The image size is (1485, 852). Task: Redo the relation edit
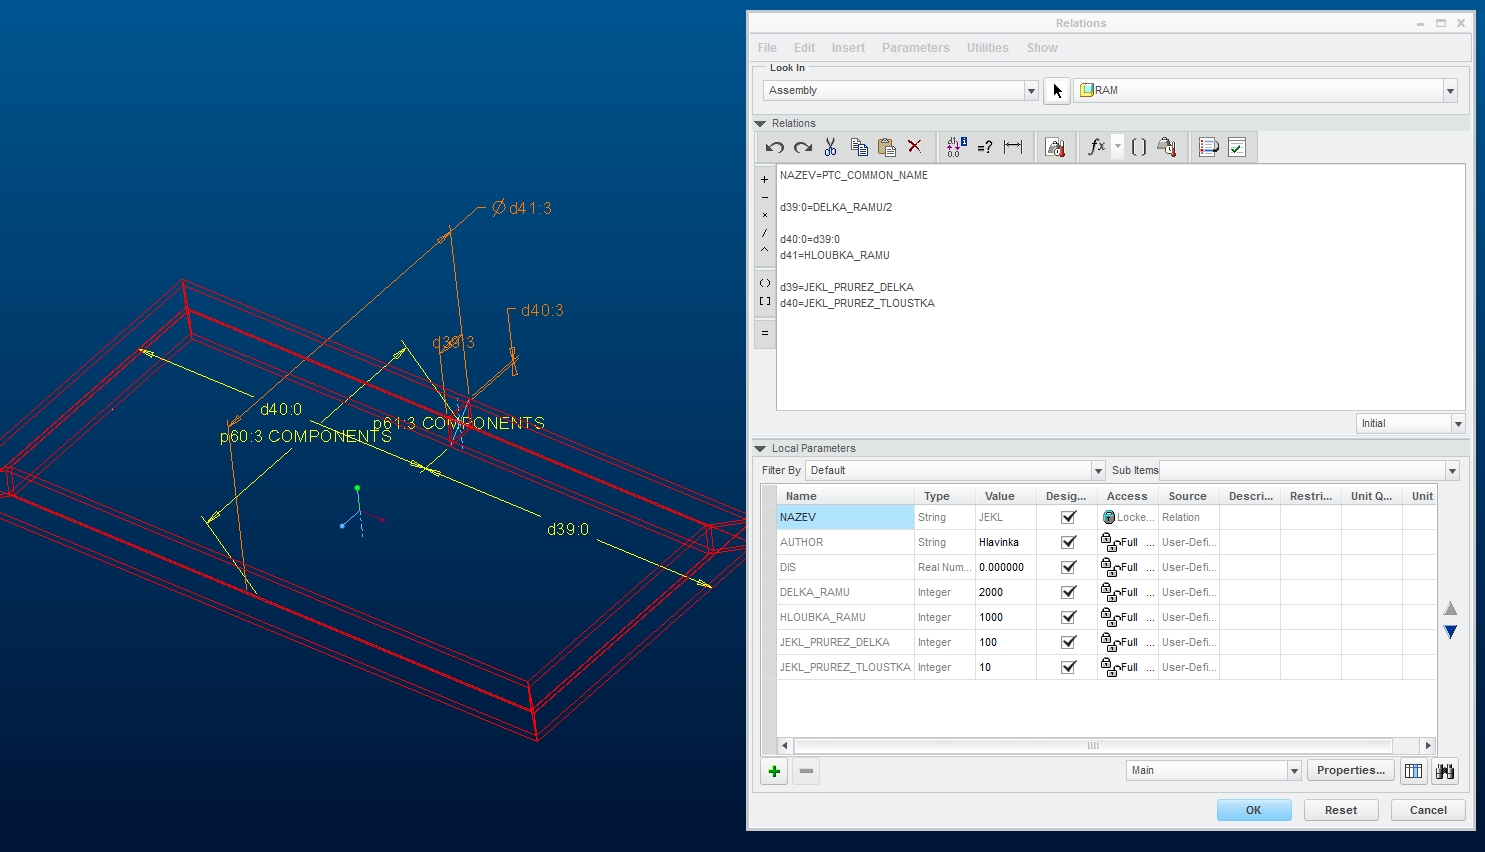point(803,147)
